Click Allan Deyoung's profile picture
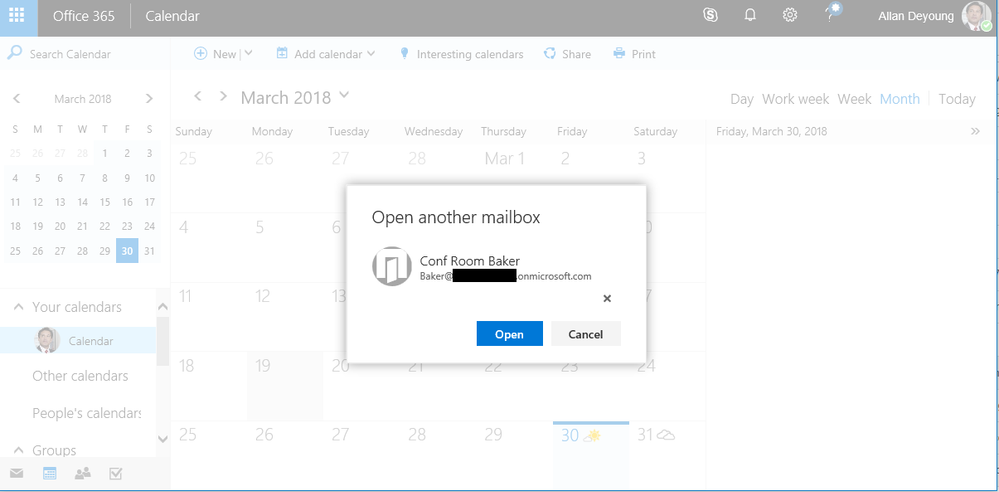The image size is (999, 492). (977, 16)
